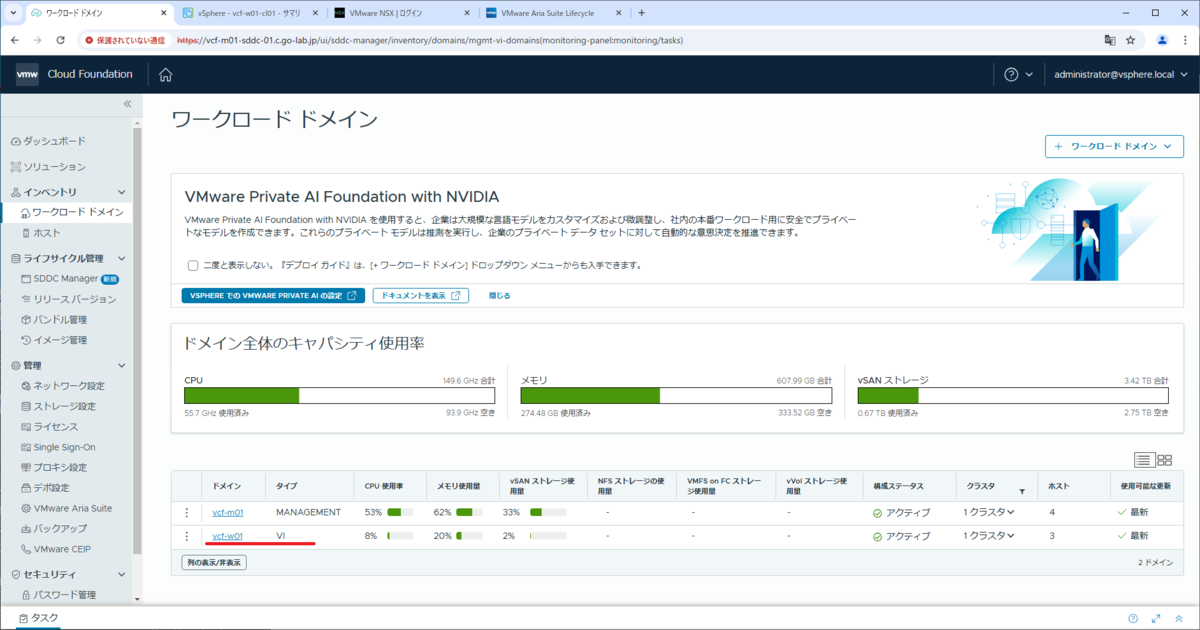The width and height of the screenshot is (1200, 630).
Task: Open イメージ管理 in the sidebar
Action: (x=54, y=340)
